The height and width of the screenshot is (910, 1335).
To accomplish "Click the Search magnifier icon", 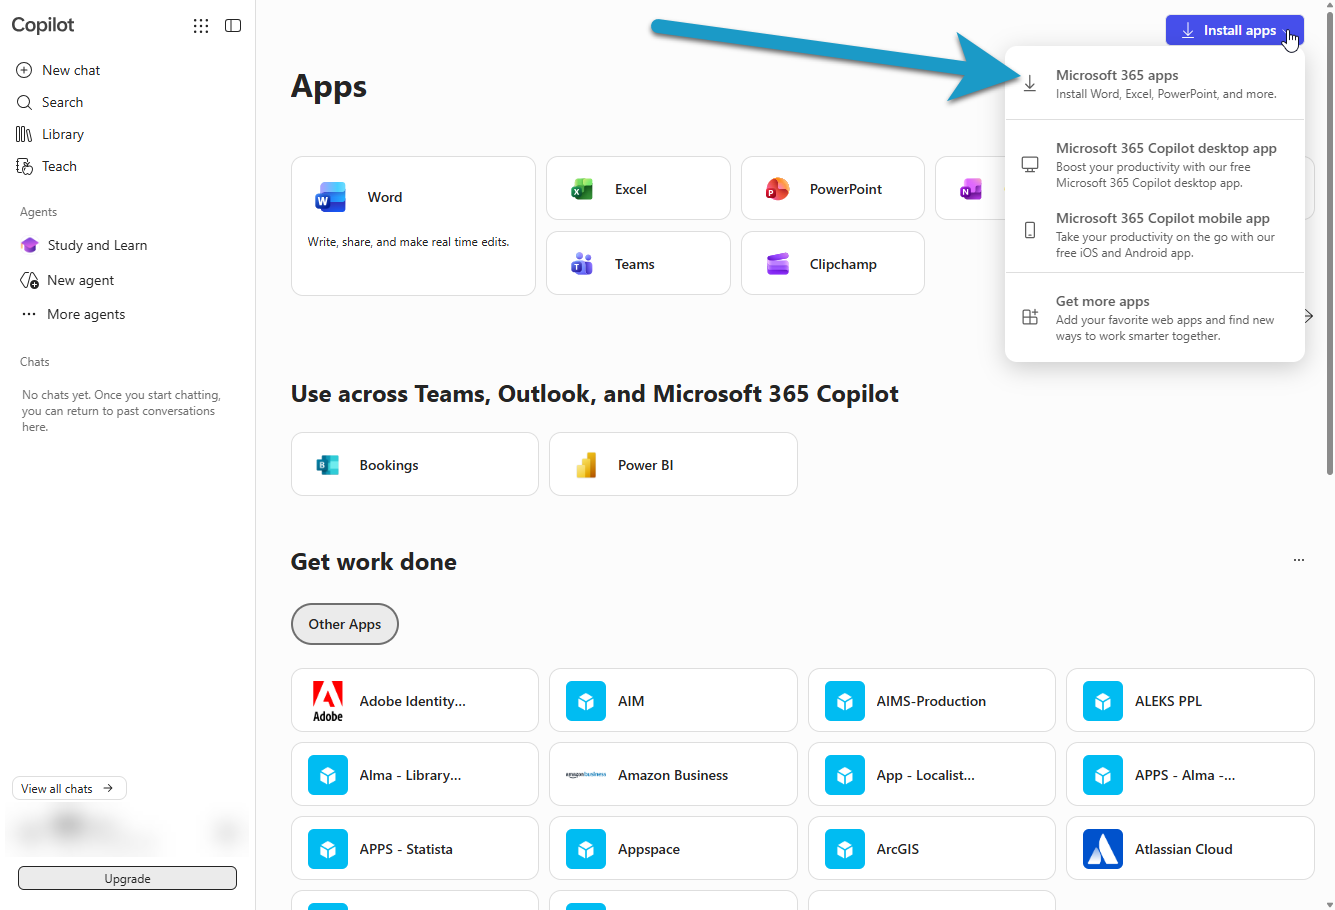I will click(x=24, y=102).
